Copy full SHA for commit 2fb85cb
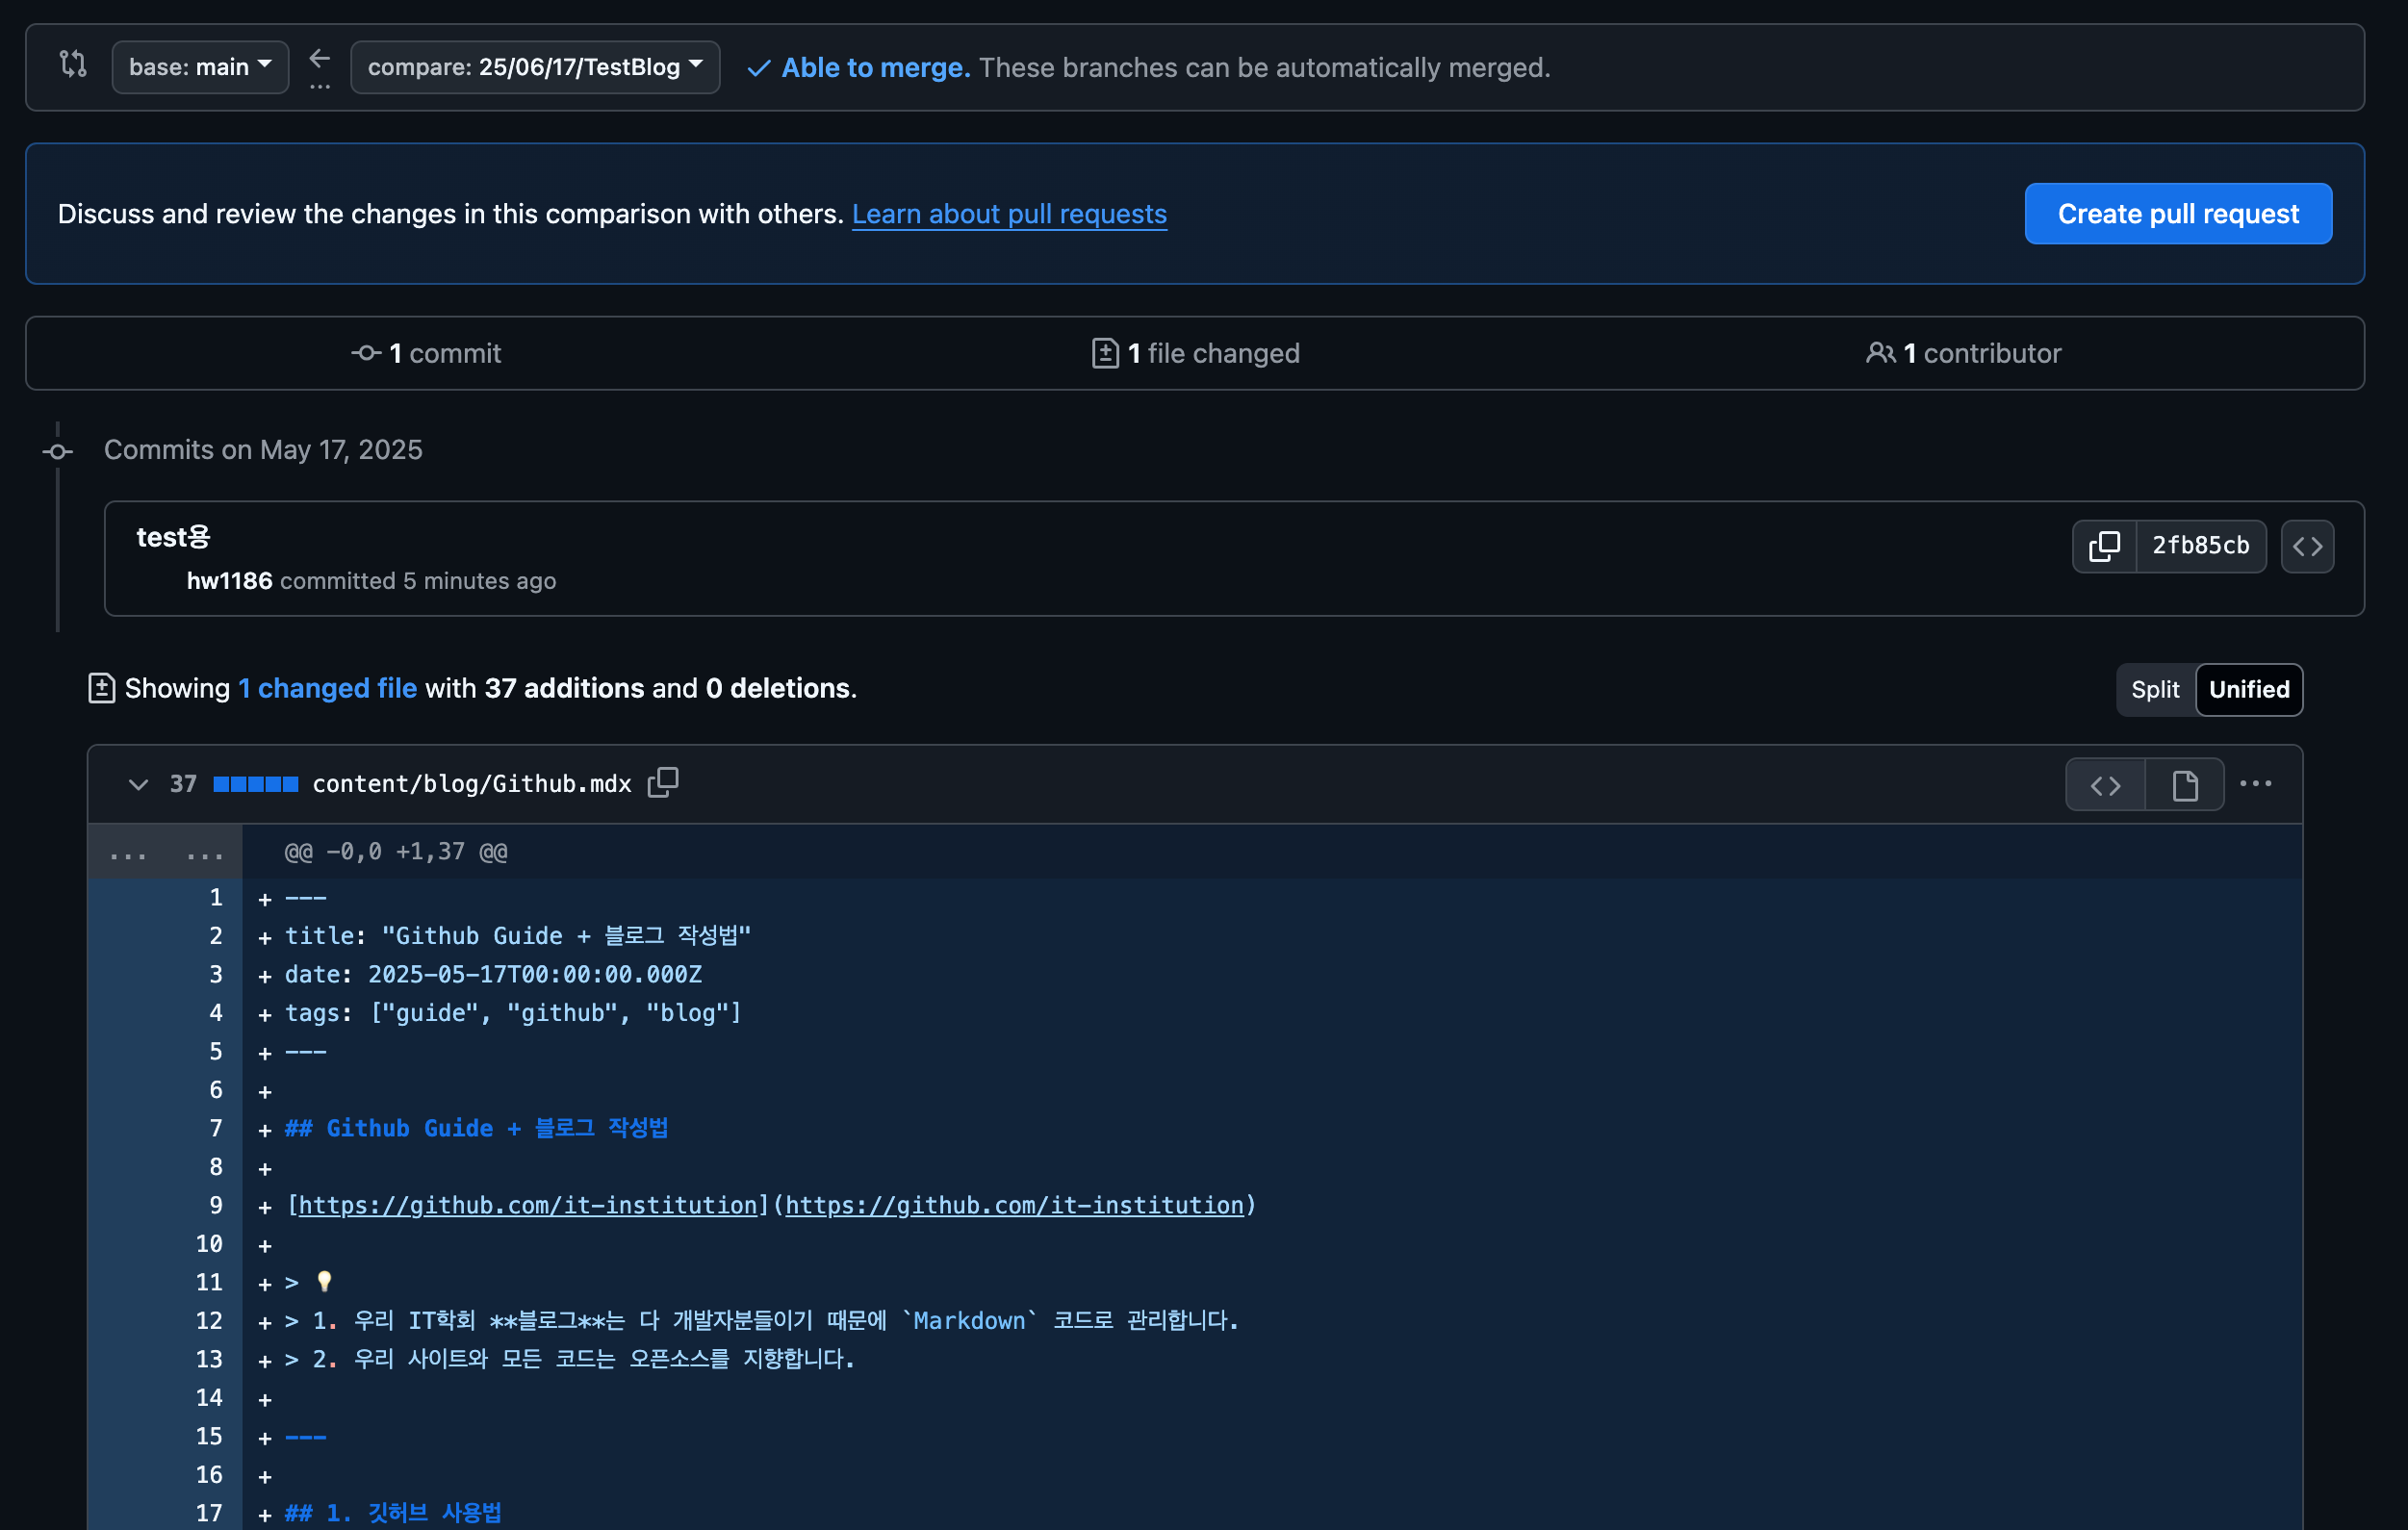This screenshot has height=1530, width=2408. click(x=2104, y=546)
